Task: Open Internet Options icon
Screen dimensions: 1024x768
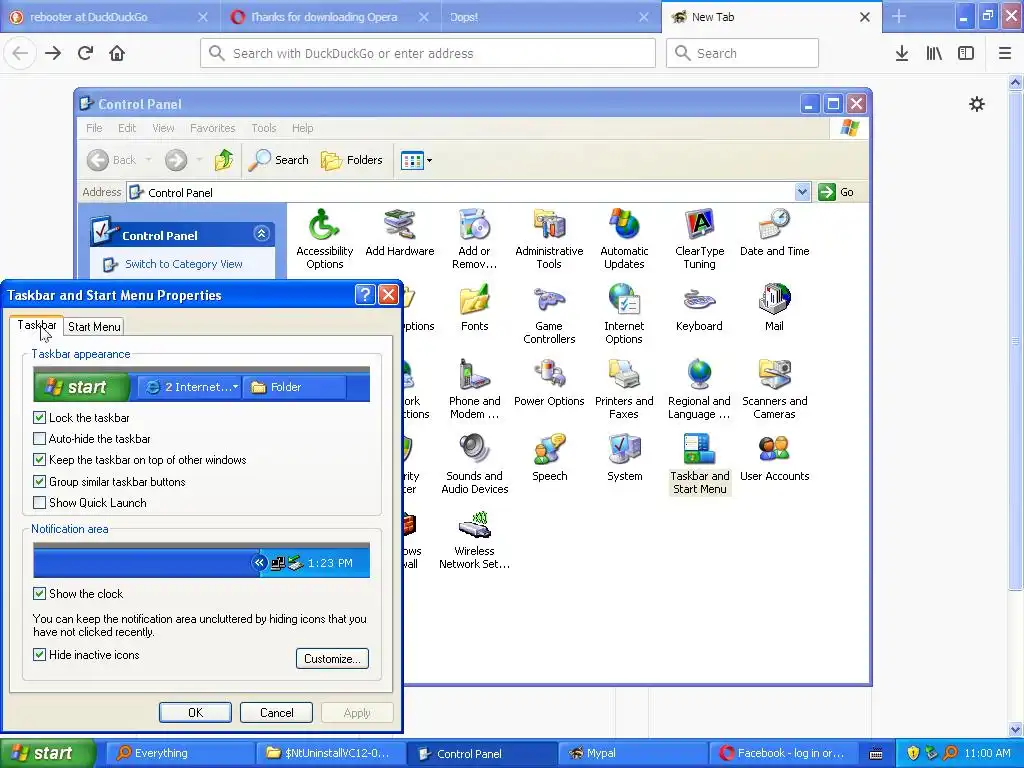Action: click(624, 313)
